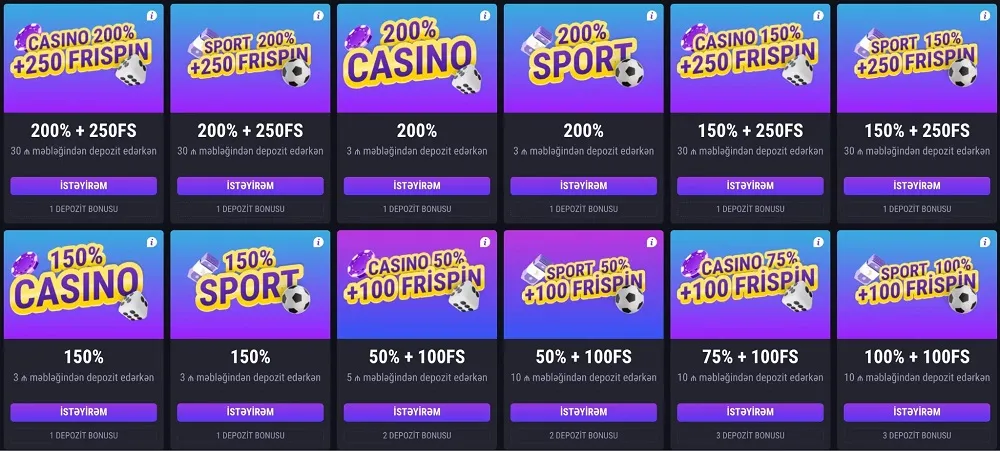Open the 150% Casino banner image
The height and width of the screenshot is (451, 1000).
pyautogui.click(x=84, y=285)
